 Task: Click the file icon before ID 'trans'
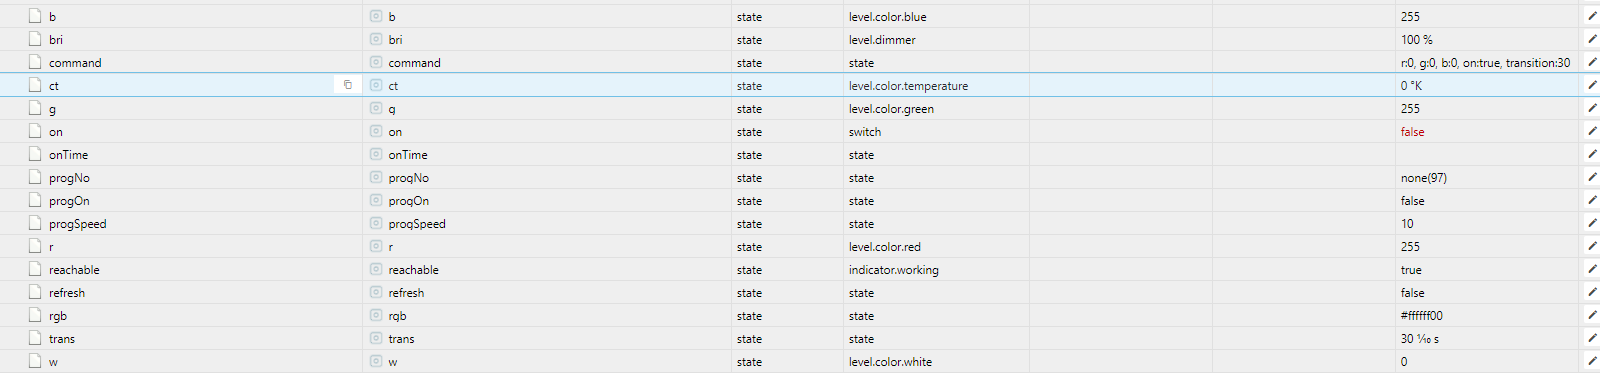pyautogui.click(x=35, y=338)
